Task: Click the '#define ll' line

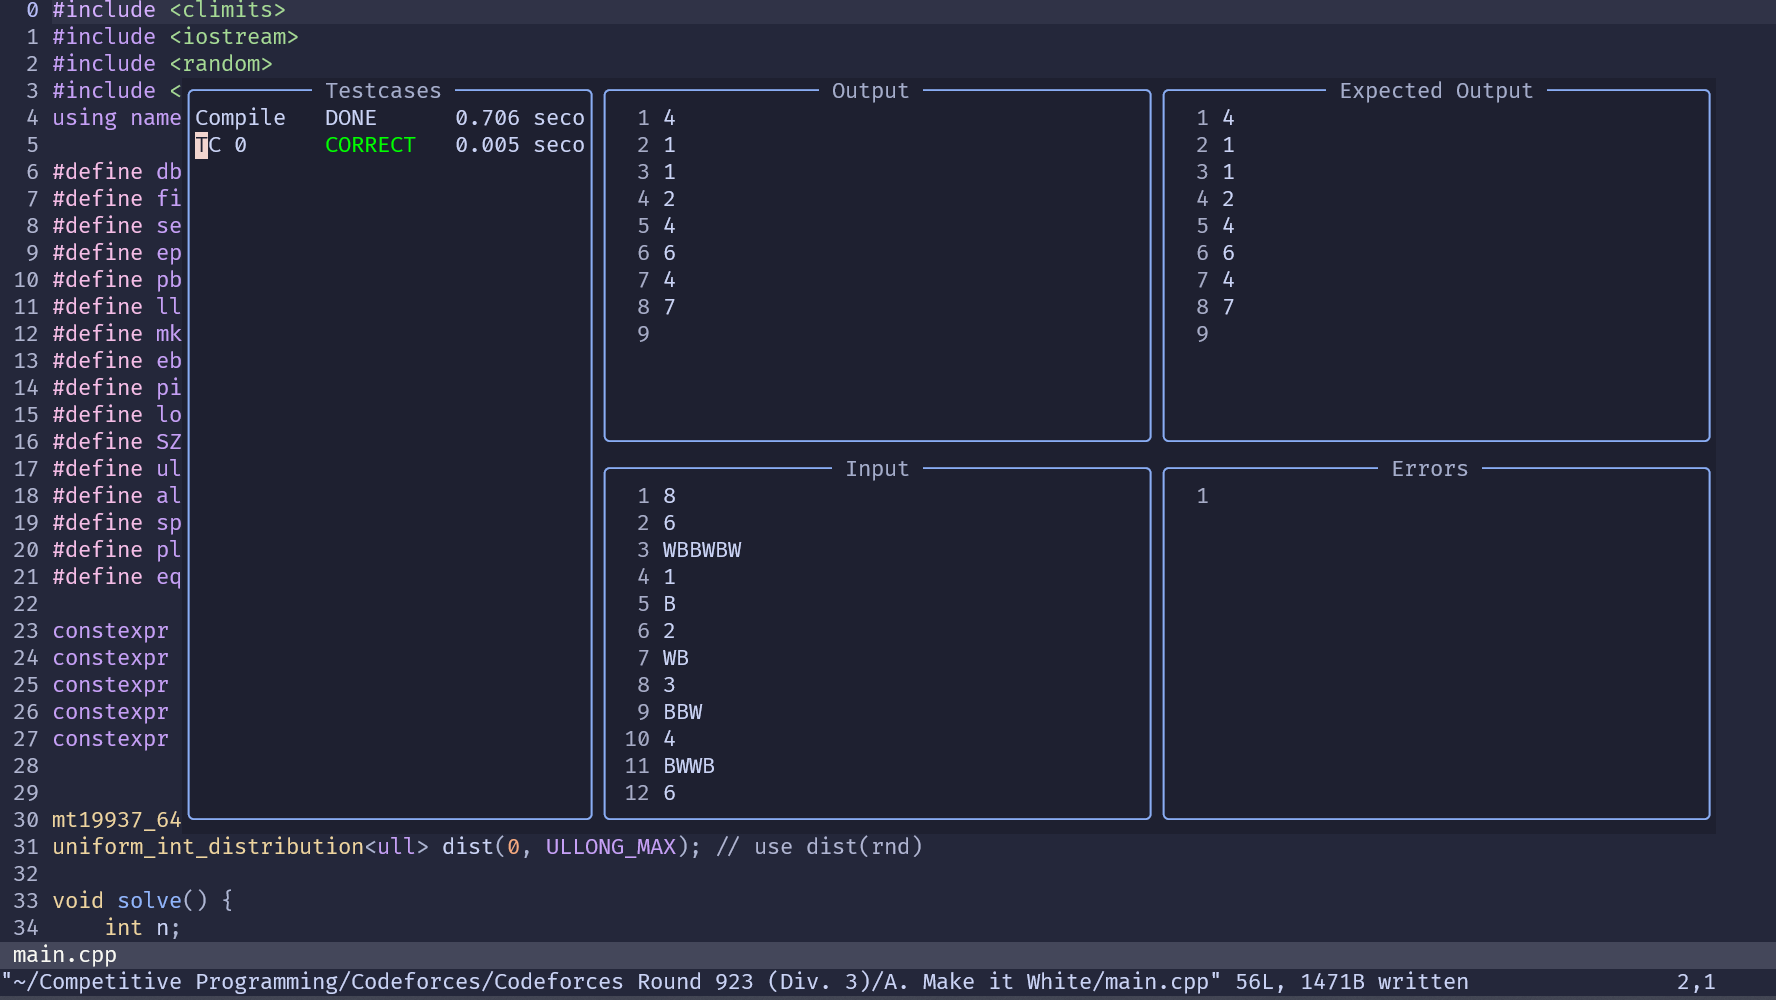Action: coord(117,307)
